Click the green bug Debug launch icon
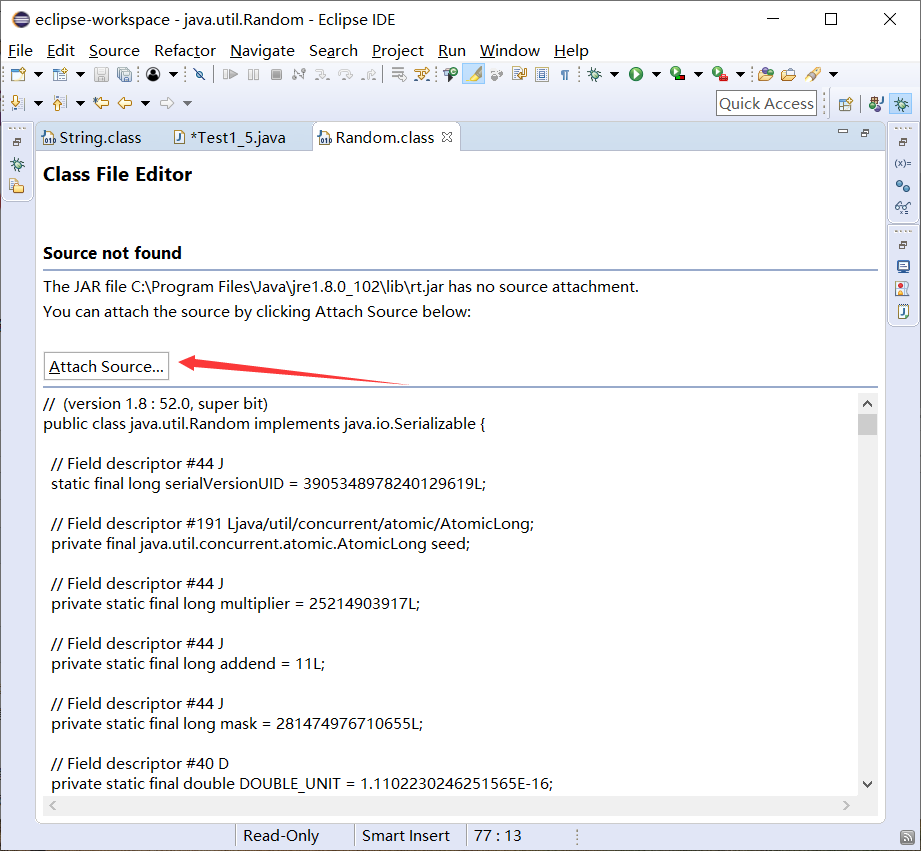921x851 pixels. (594, 74)
